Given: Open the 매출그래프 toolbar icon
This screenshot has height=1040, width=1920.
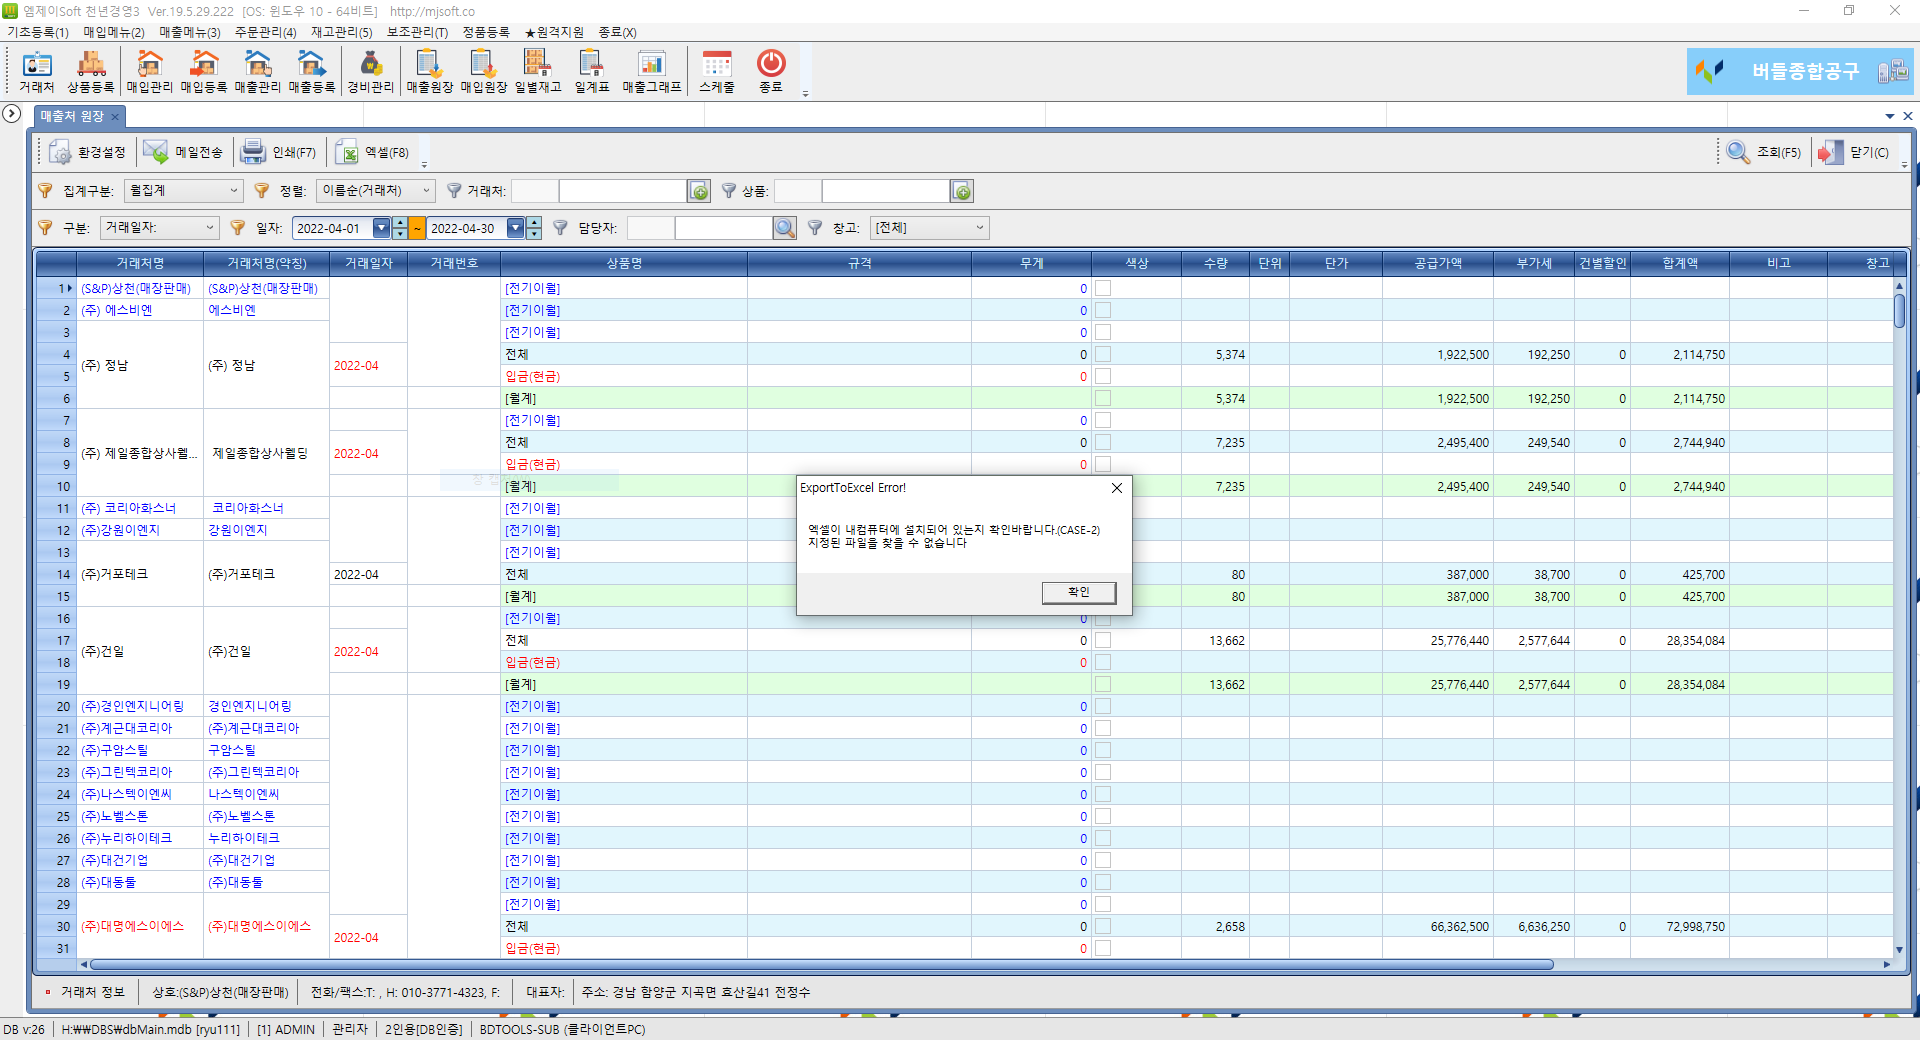Looking at the screenshot, I should (x=652, y=72).
